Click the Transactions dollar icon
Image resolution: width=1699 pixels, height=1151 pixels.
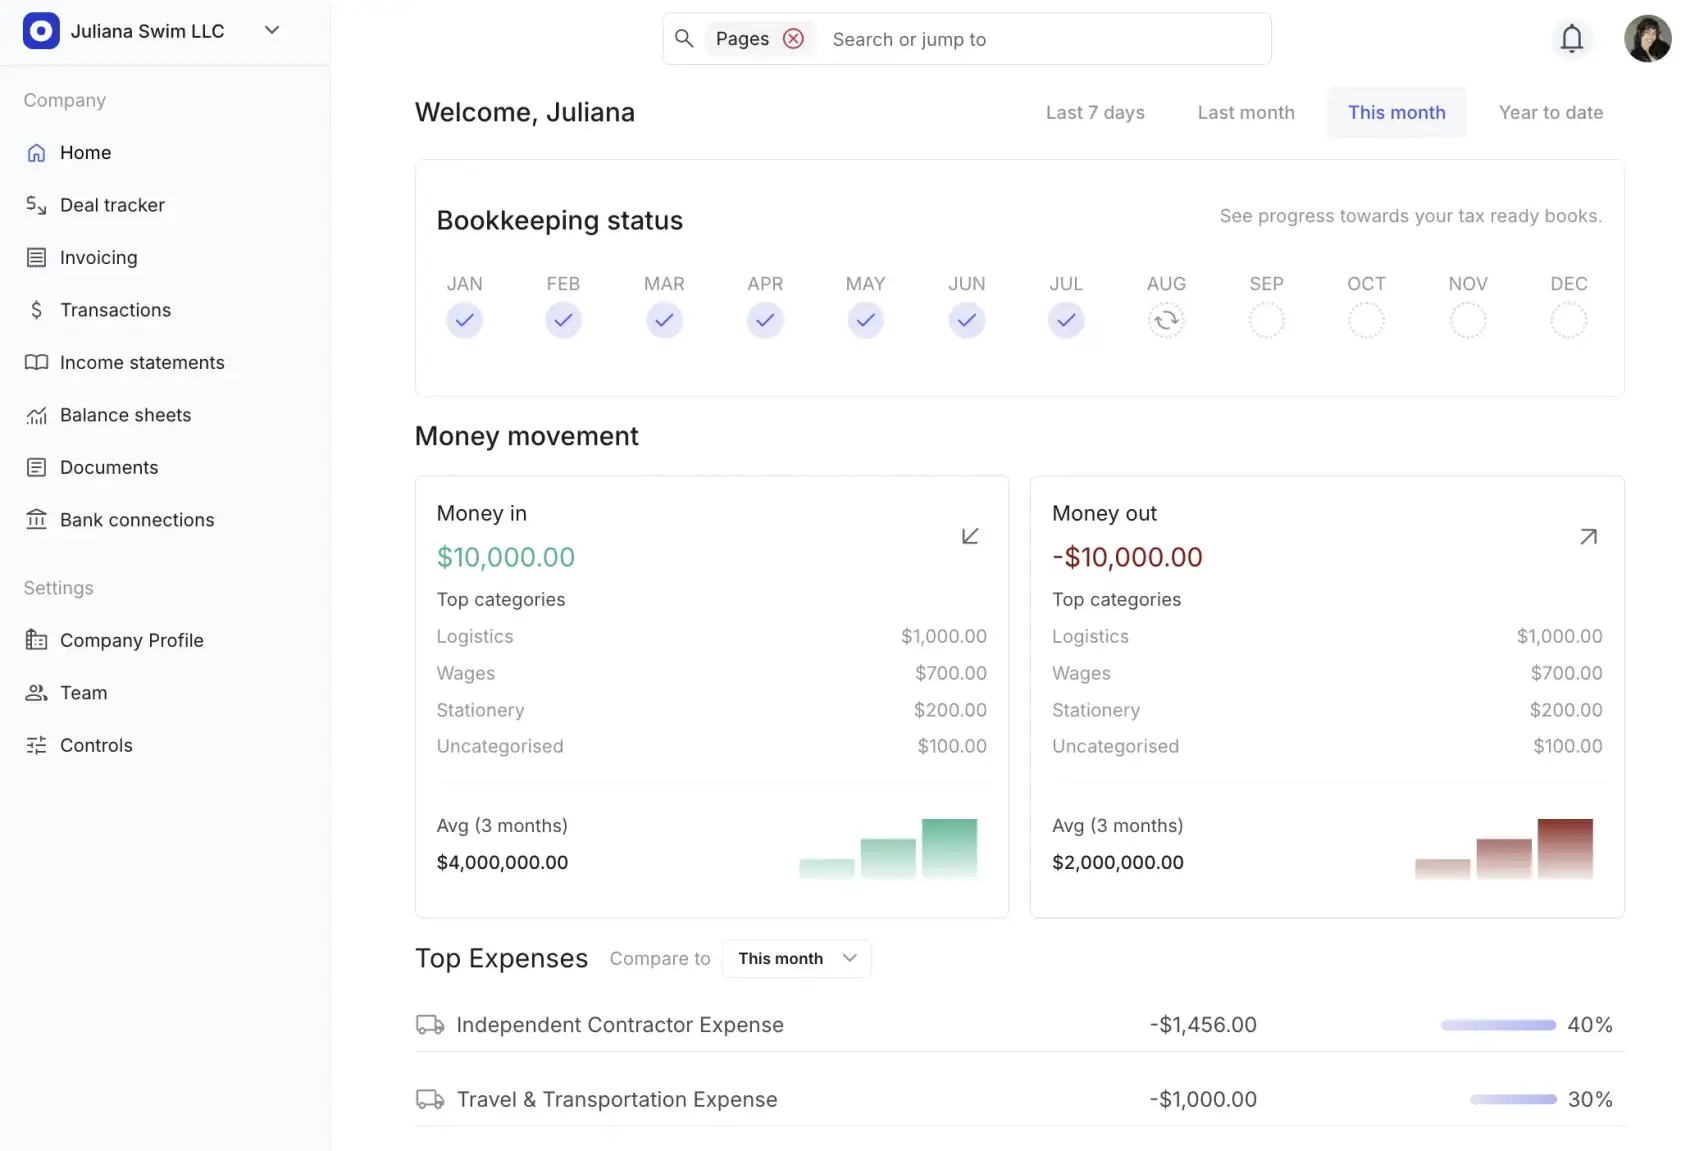(37, 310)
